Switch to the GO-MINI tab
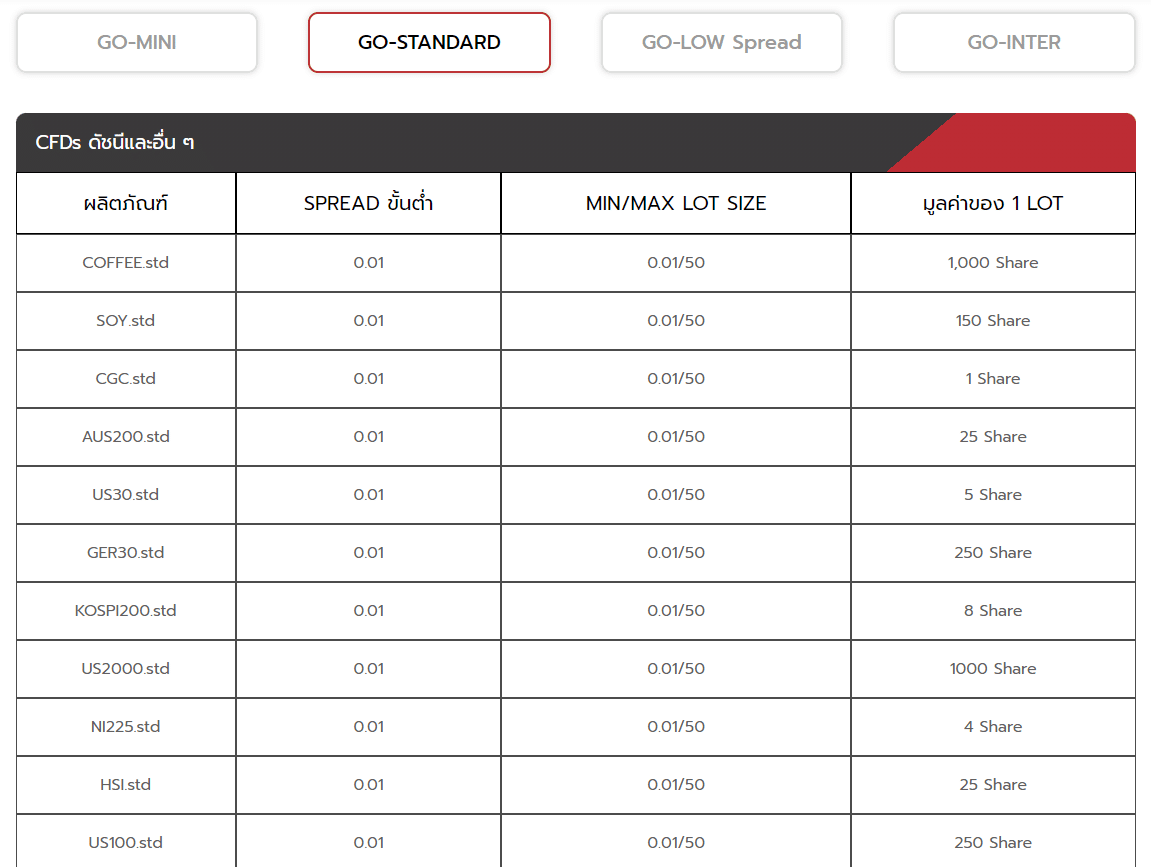The width and height of the screenshot is (1151, 867). pyautogui.click(x=137, y=42)
